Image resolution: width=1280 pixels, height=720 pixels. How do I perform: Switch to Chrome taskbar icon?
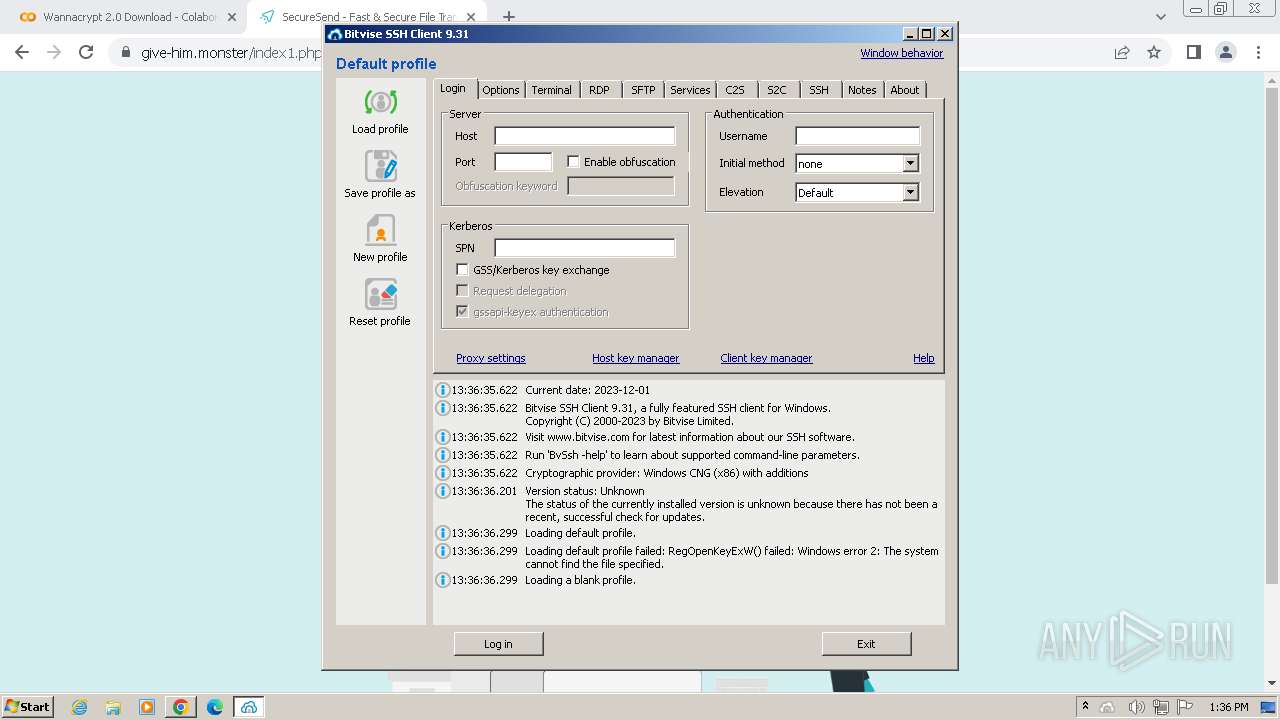(x=181, y=707)
